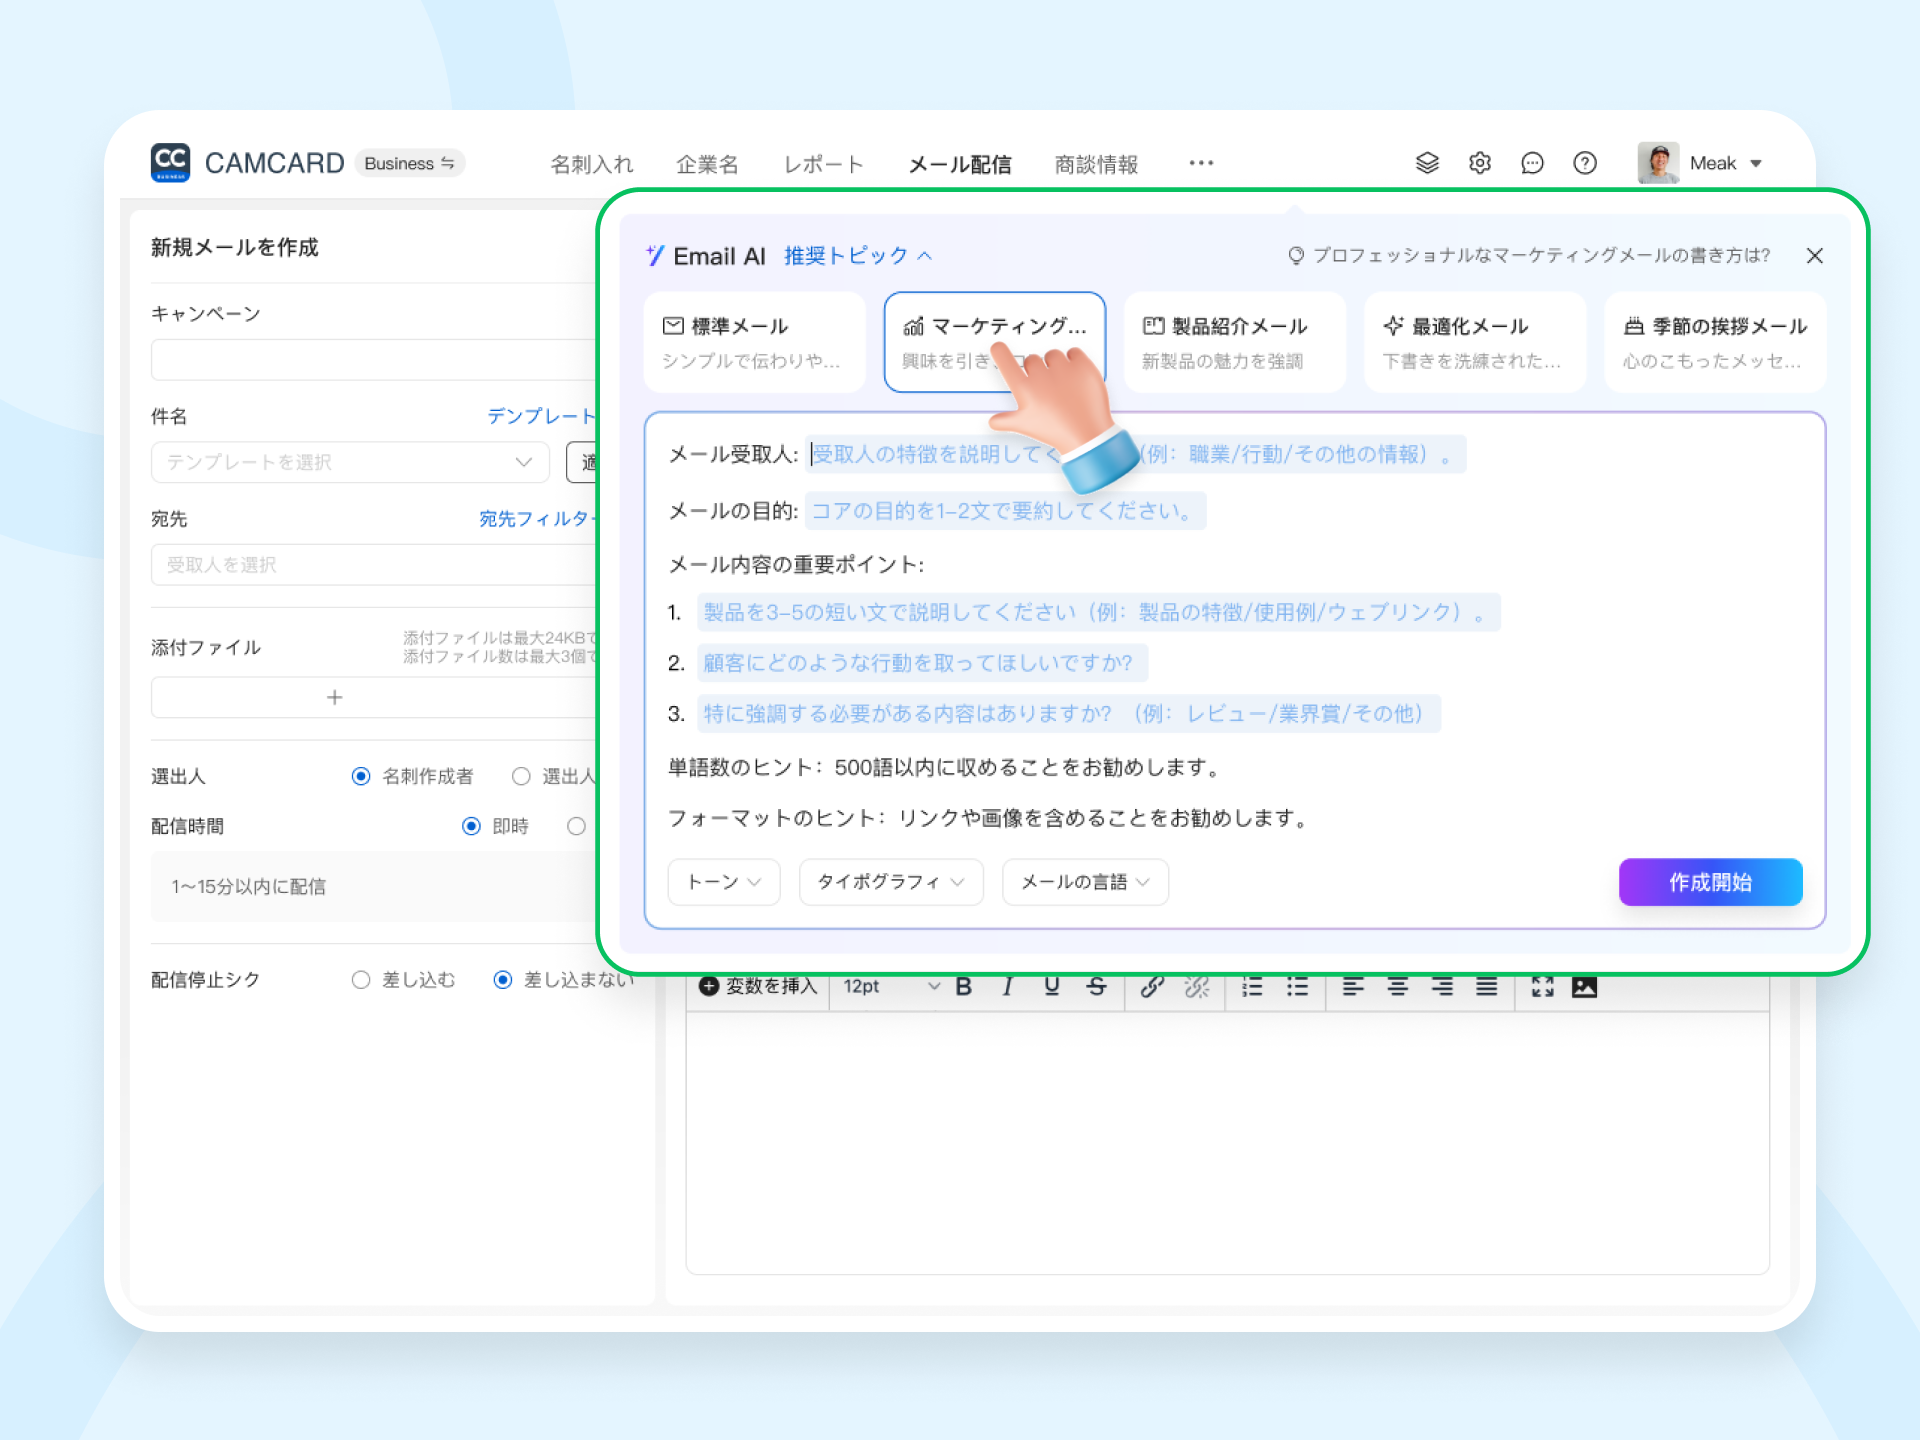Screen dimensions: 1920x1440
Task: Apply strikethrough formatting
Action: tap(1096, 987)
